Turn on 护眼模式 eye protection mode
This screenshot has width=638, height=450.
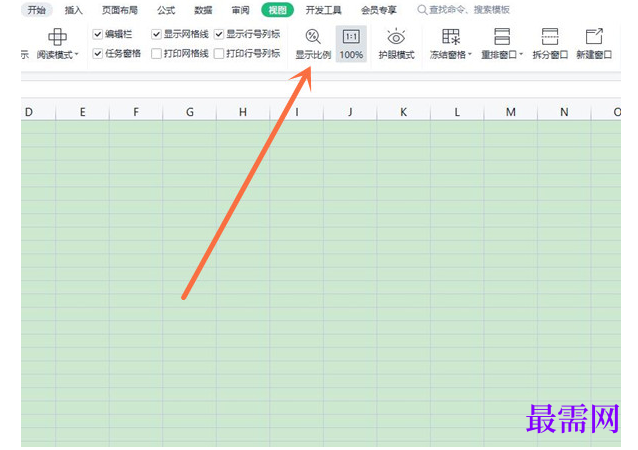click(396, 44)
